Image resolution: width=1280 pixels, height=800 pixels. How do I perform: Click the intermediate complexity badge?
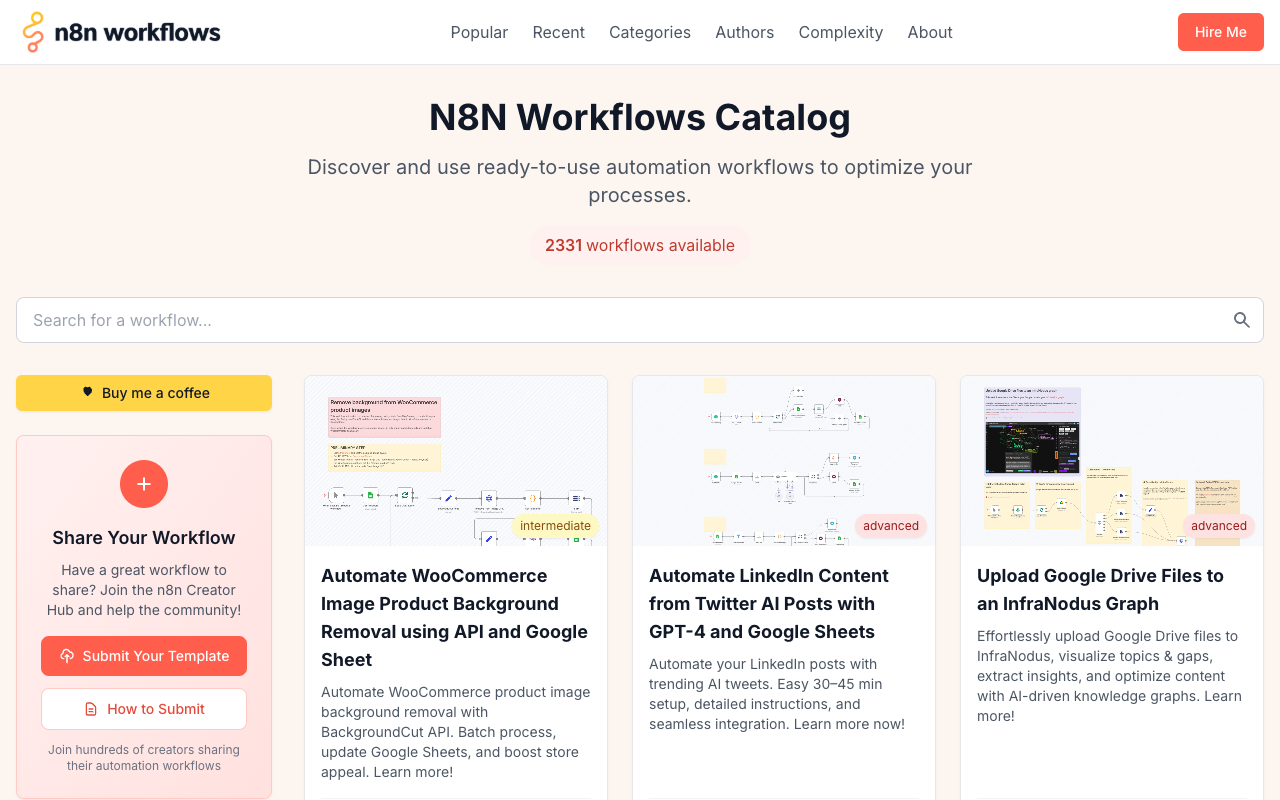point(555,526)
